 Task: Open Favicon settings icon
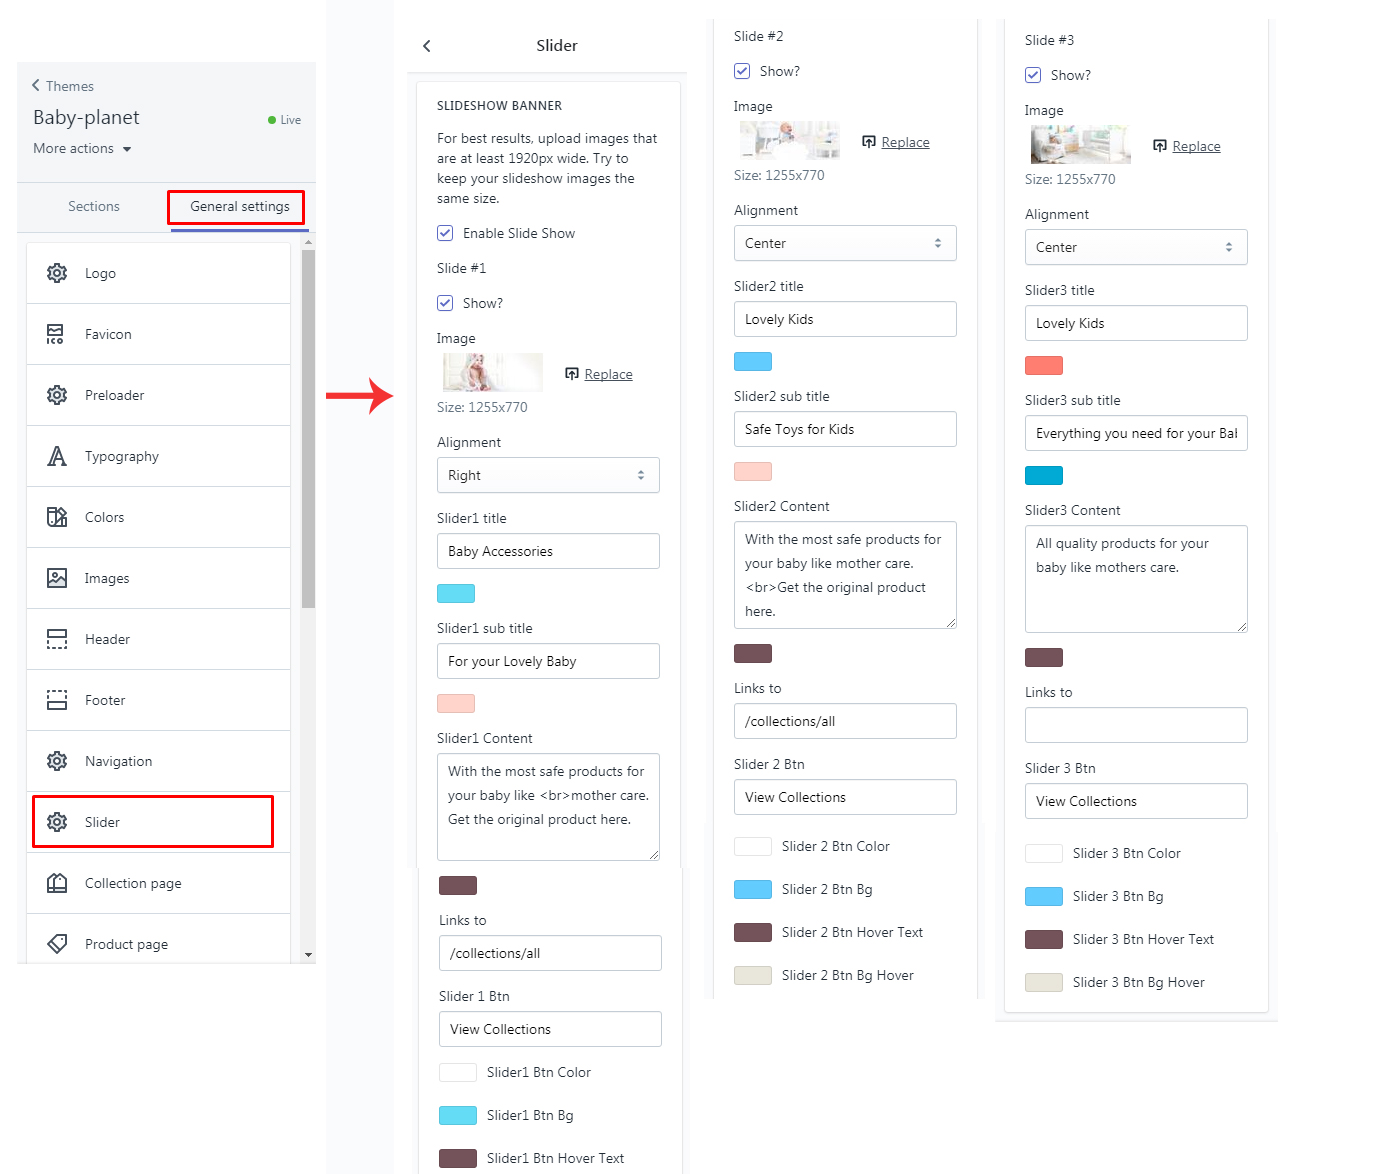57,334
